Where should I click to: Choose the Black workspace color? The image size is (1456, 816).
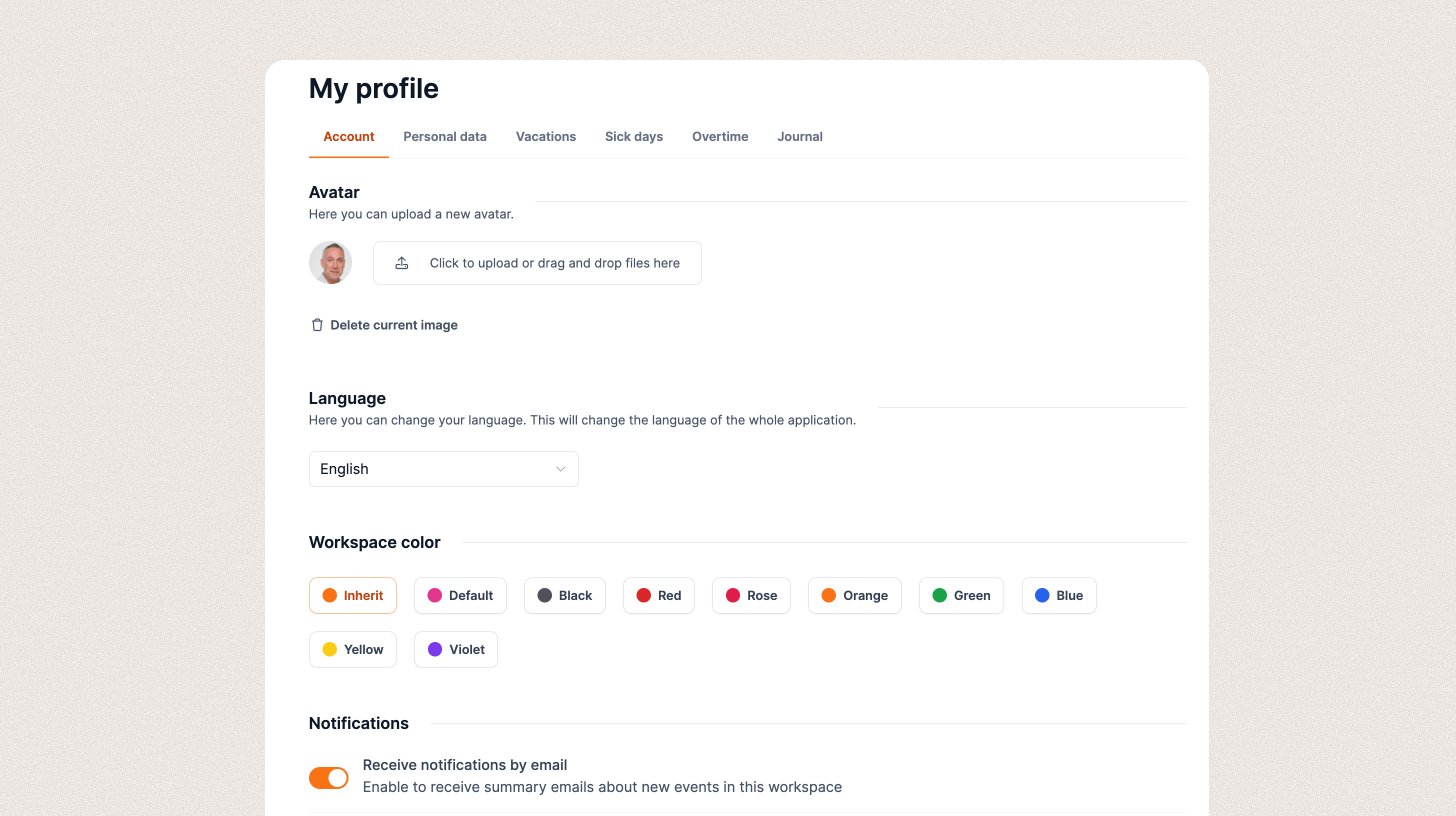565,595
